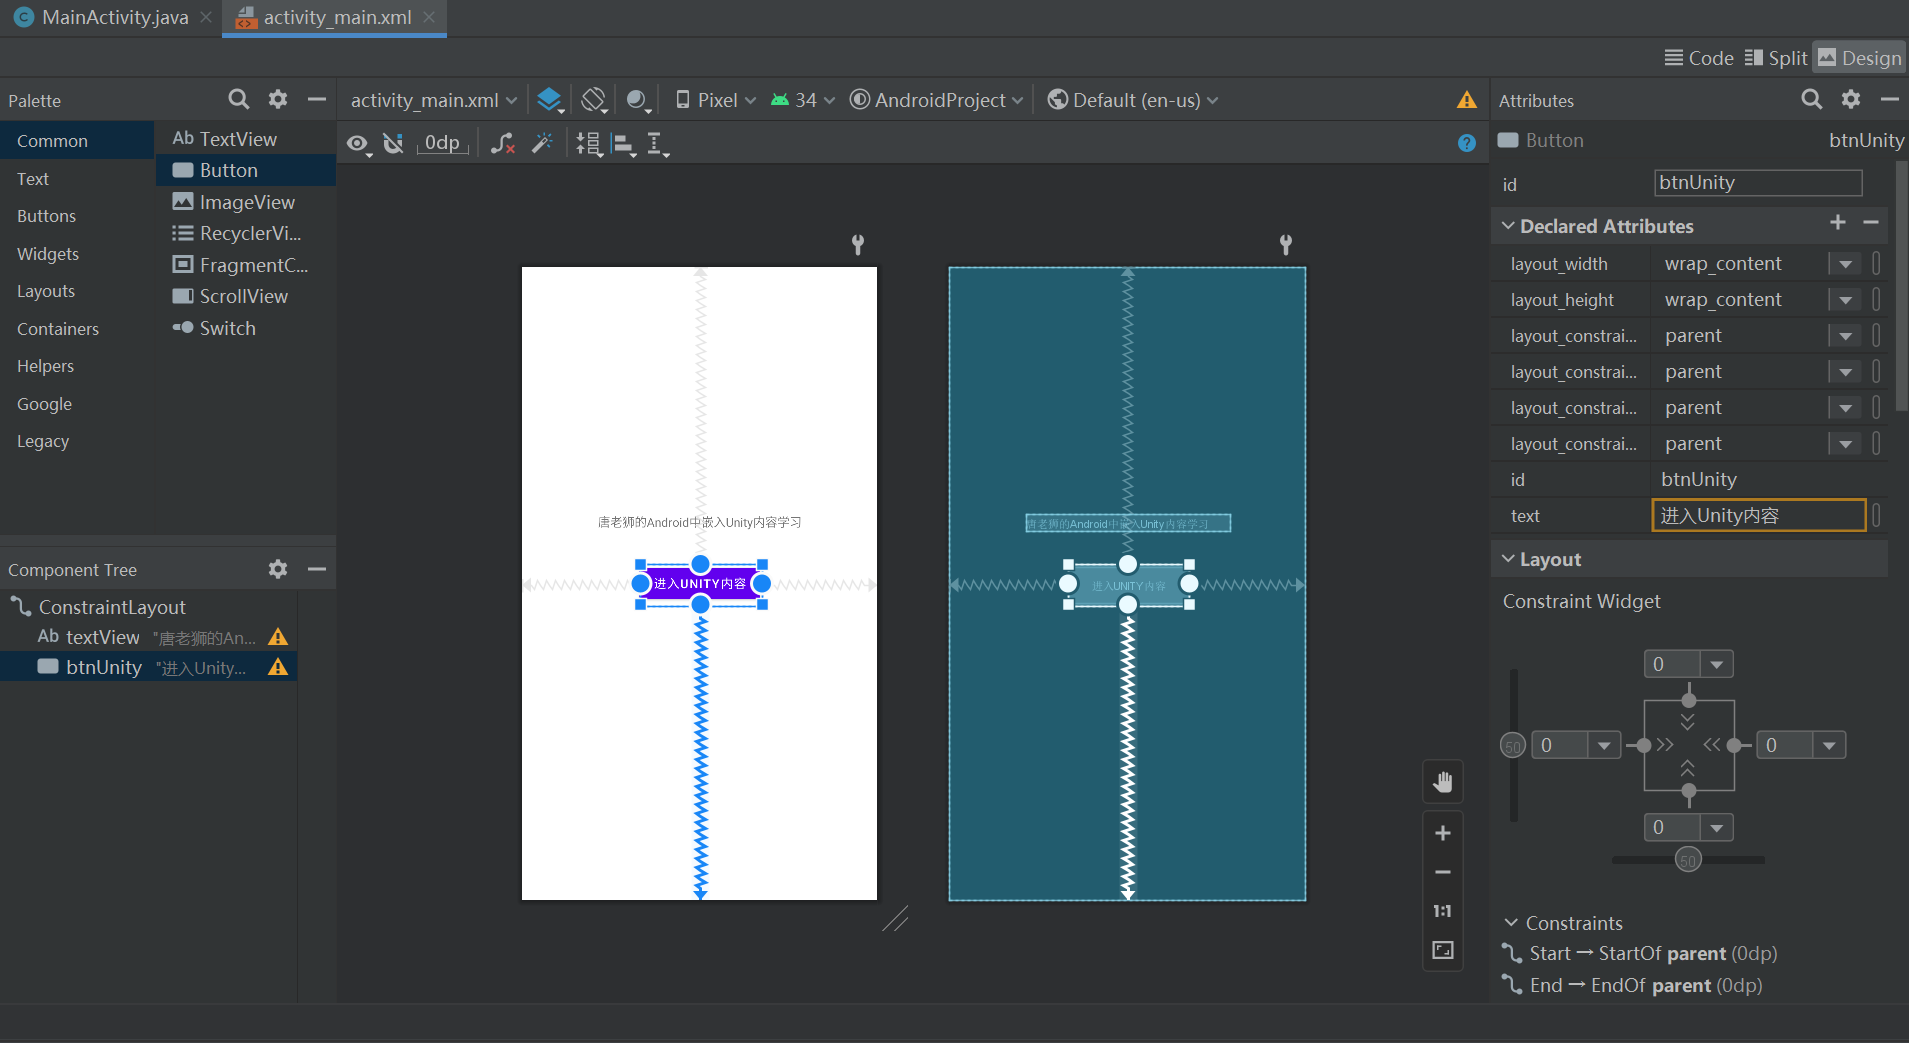Zoom in the design surface
This screenshot has width=1909, height=1043.
[1442, 833]
